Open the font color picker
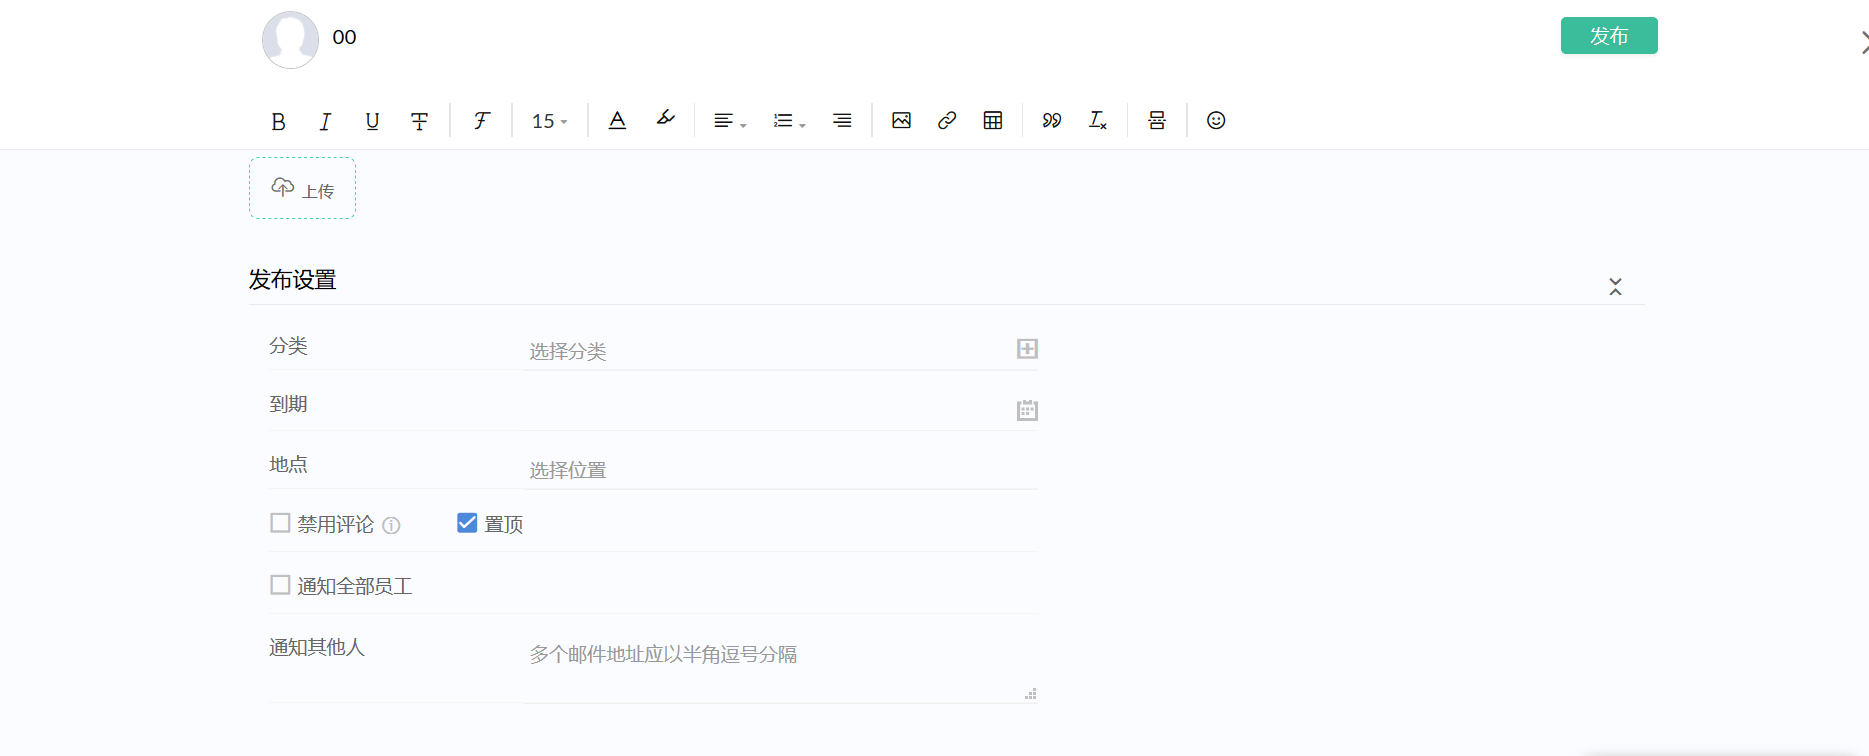The height and width of the screenshot is (756, 1869). (617, 120)
